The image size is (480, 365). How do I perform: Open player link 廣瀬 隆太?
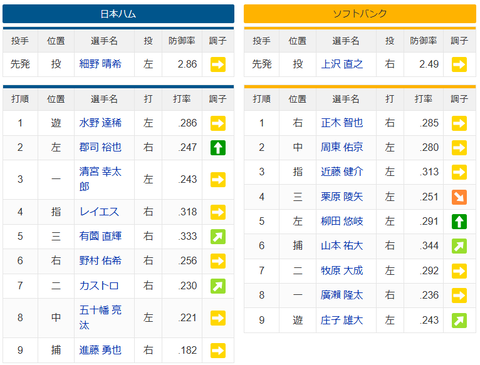click(342, 295)
